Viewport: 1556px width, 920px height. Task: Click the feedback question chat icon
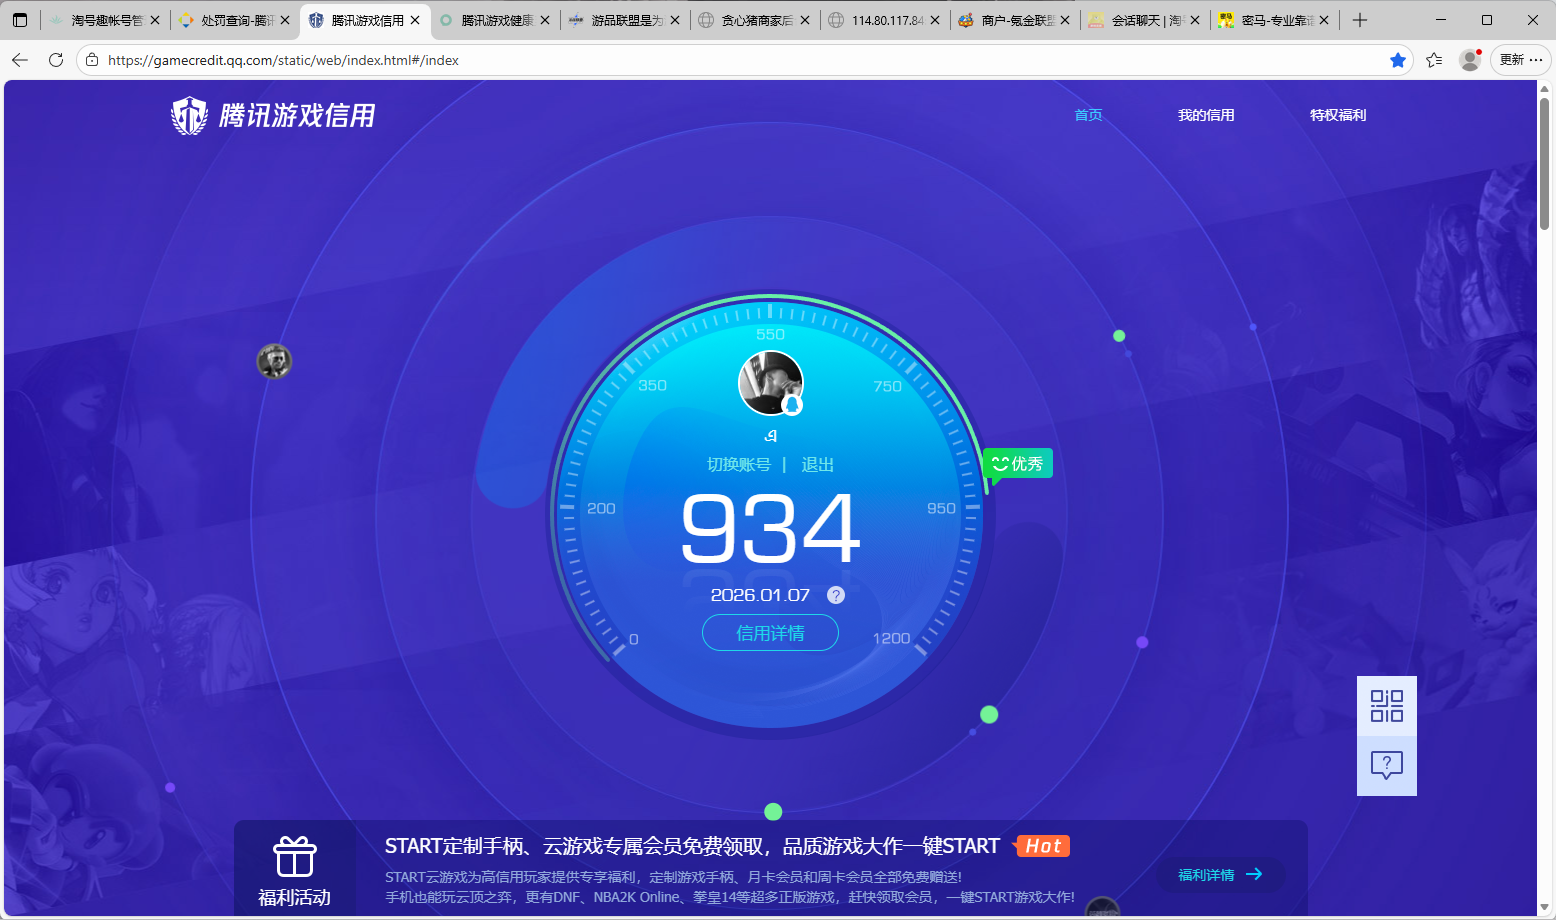pos(1386,766)
